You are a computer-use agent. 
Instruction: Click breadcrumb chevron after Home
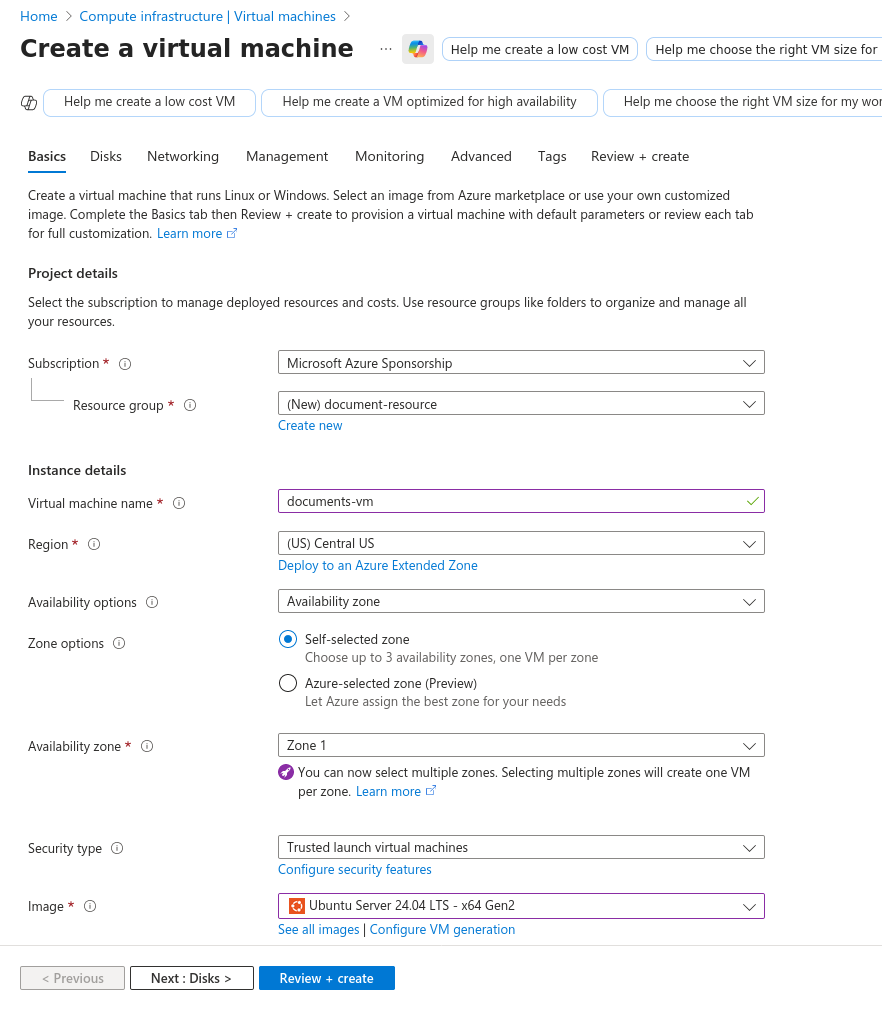[x=68, y=16]
